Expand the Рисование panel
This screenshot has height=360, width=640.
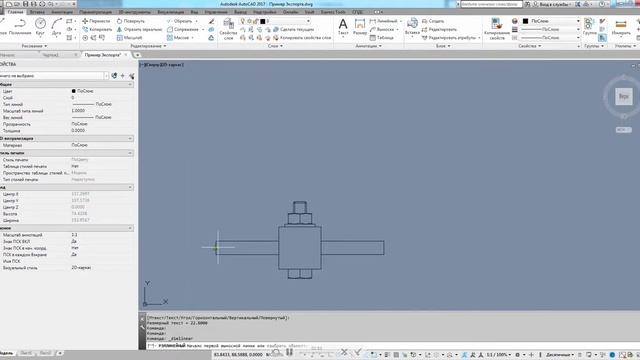tap(34, 46)
